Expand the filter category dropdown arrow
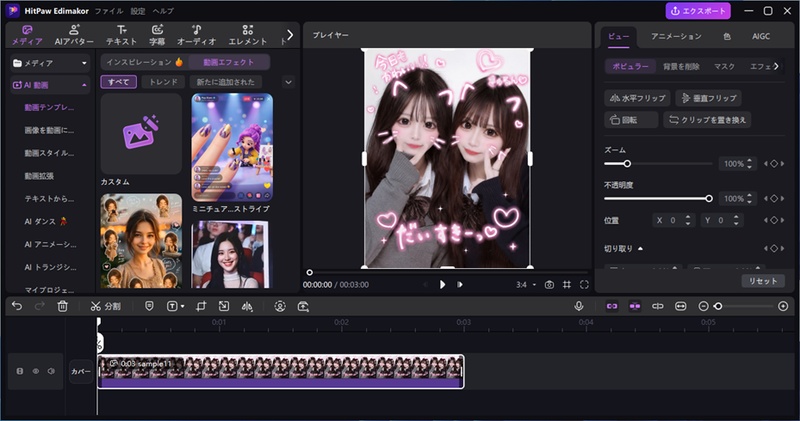Viewport: 800px width, 421px height. (288, 82)
